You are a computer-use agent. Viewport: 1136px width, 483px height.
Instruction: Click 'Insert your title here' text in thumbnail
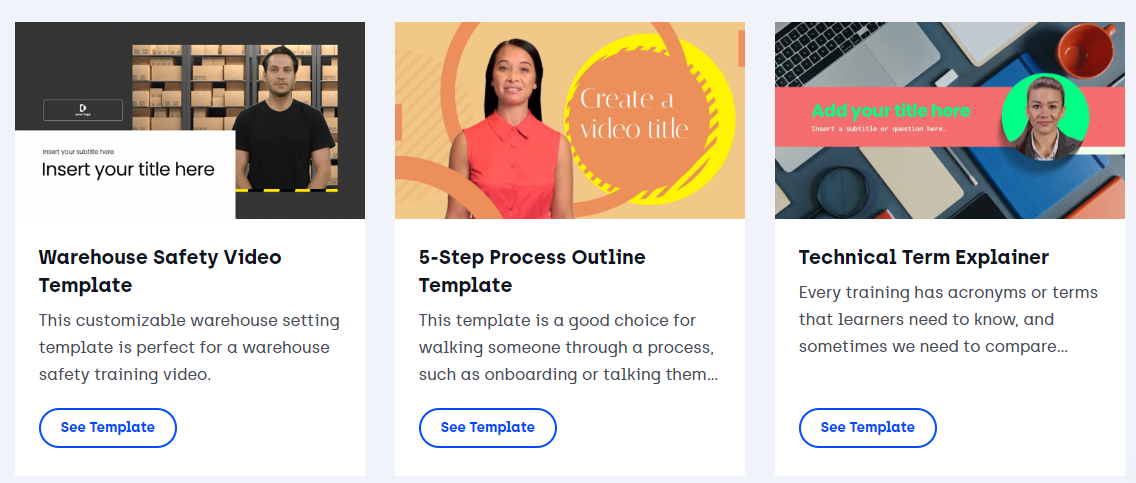(128, 170)
